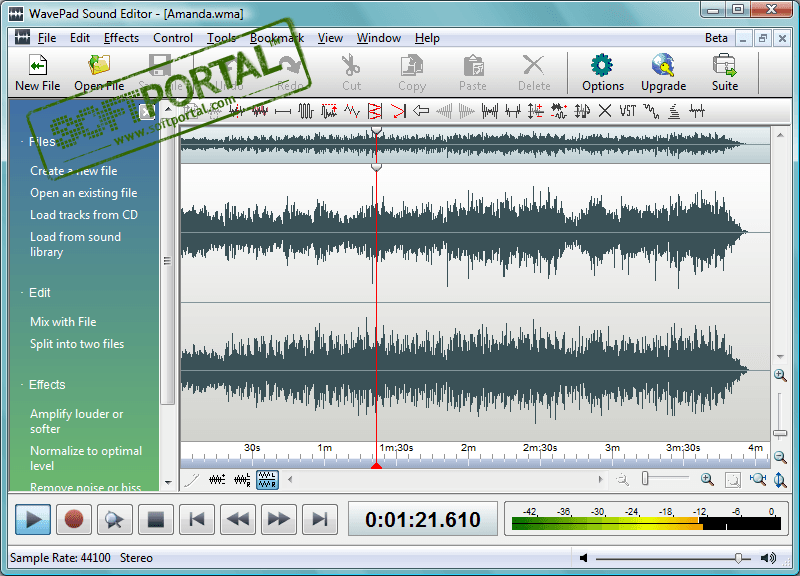Image resolution: width=800 pixels, height=576 pixels.
Task: Toggle split L/R channel waveform view
Action: 267,480
